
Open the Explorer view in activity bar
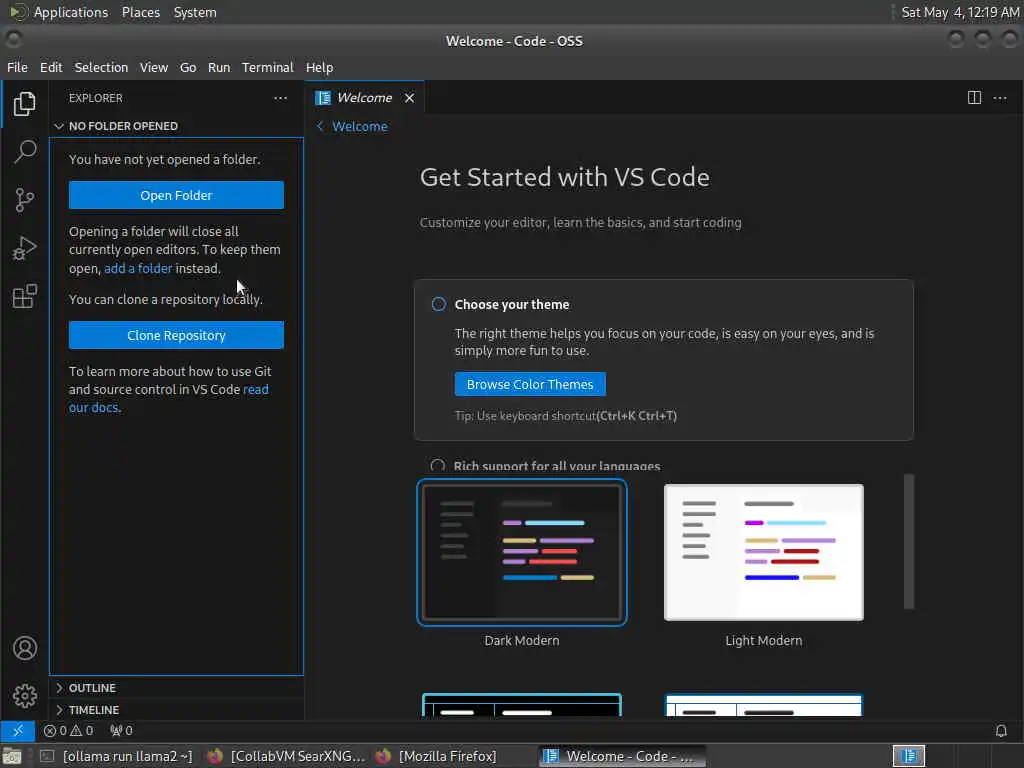[x=24, y=104]
